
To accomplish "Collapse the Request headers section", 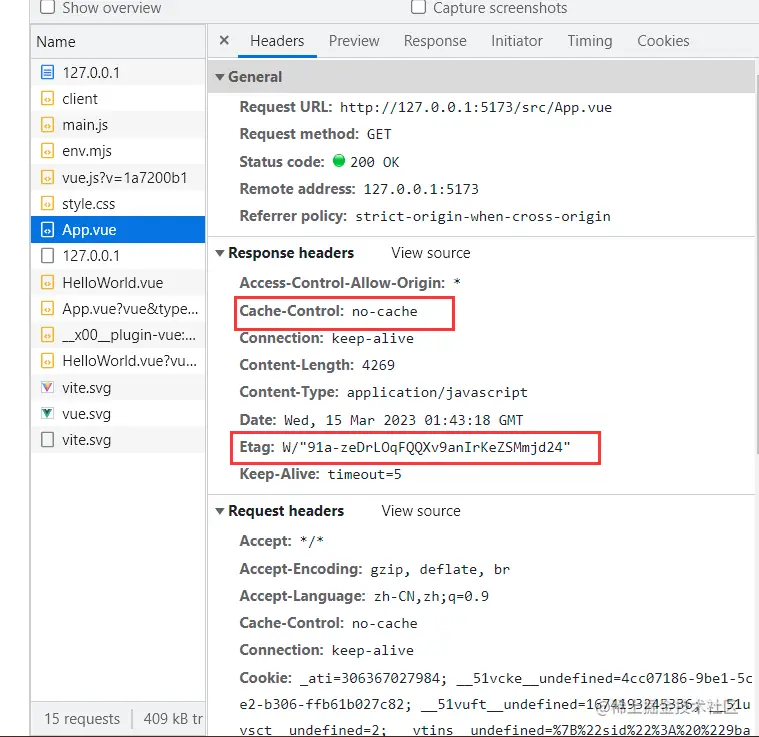I will pyautogui.click(x=220, y=511).
